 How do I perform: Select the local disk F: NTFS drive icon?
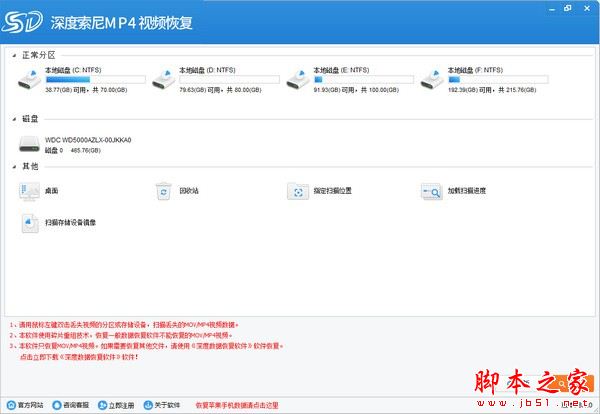(432, 79)
